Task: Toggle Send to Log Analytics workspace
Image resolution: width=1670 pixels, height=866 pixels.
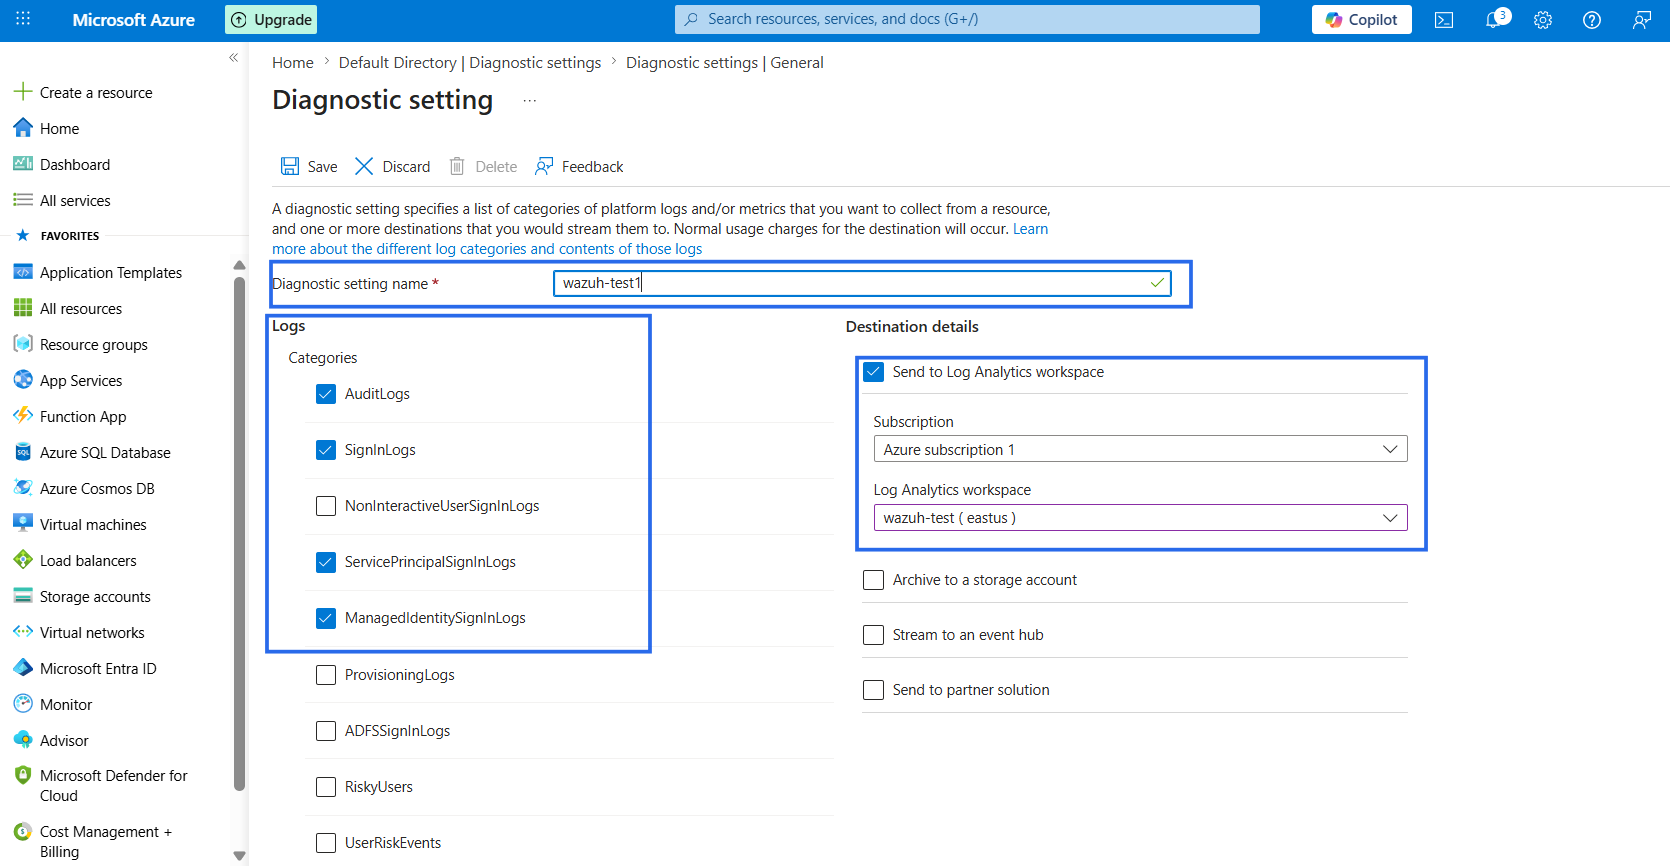Action: click(874, 372)
